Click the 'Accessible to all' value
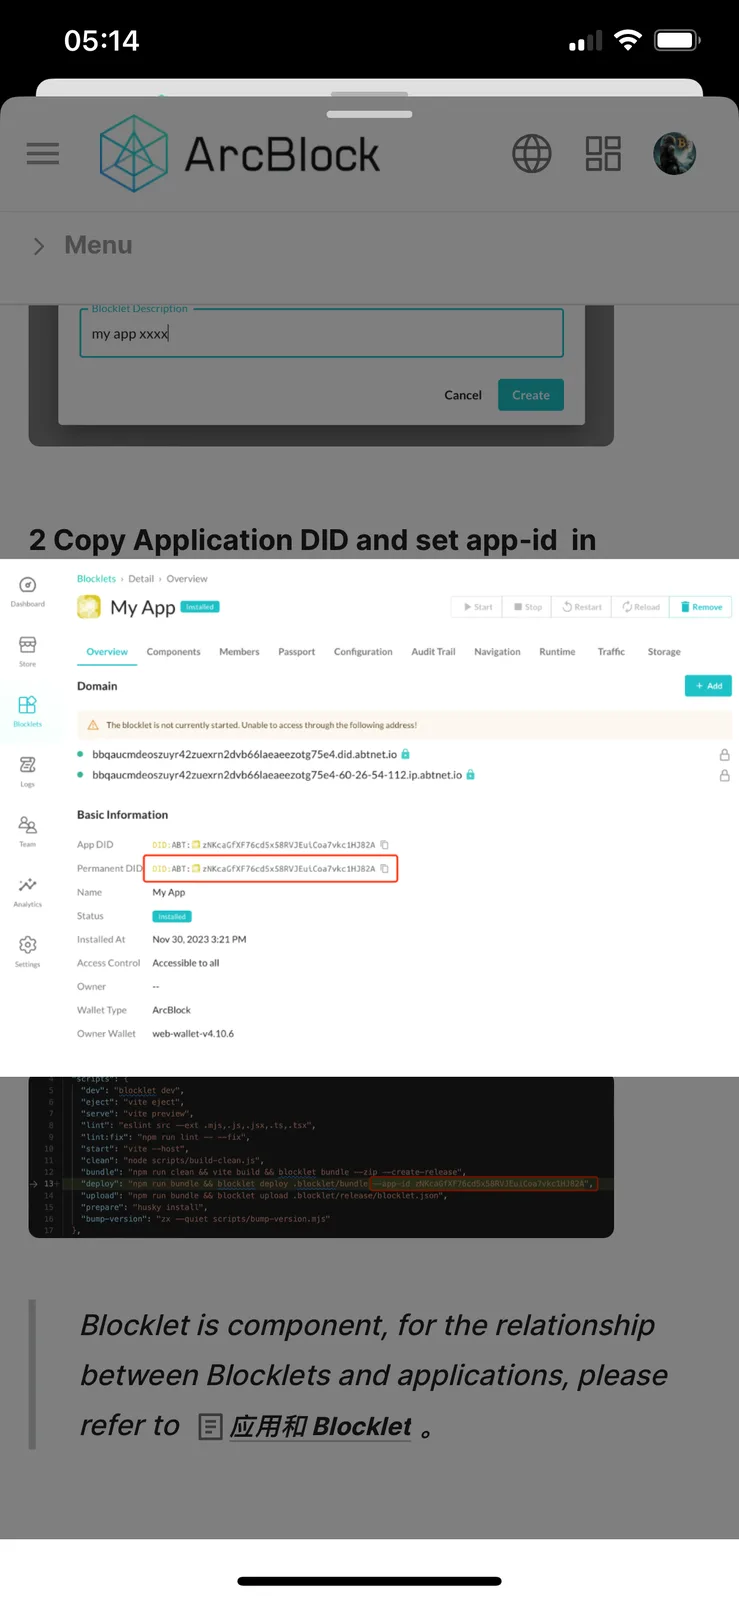The height and width of the screenshot is (1600, 739). pyautogui.click(x=185, y=963)
